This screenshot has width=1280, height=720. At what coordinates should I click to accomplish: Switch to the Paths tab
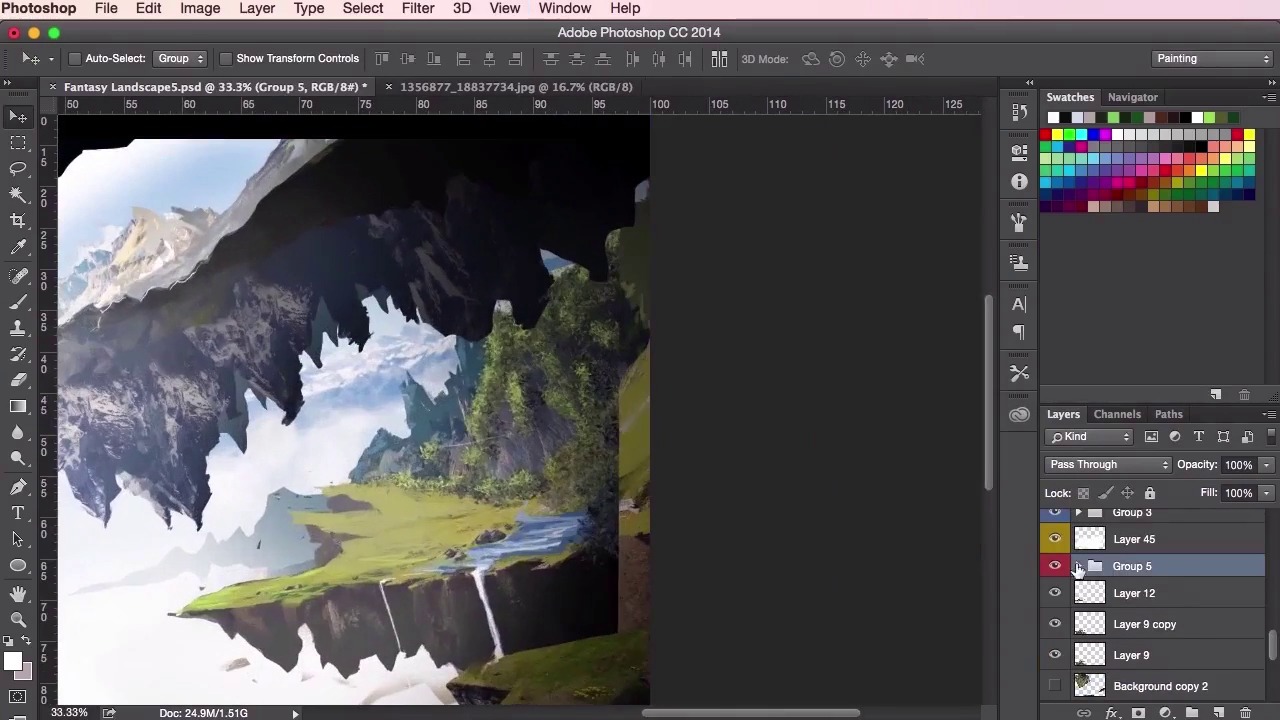pos(1168,414)
